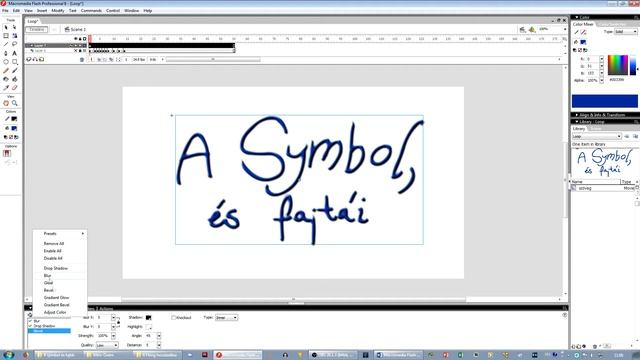Select the Text tool
The image size is (640, 360).
pos(15,53)
